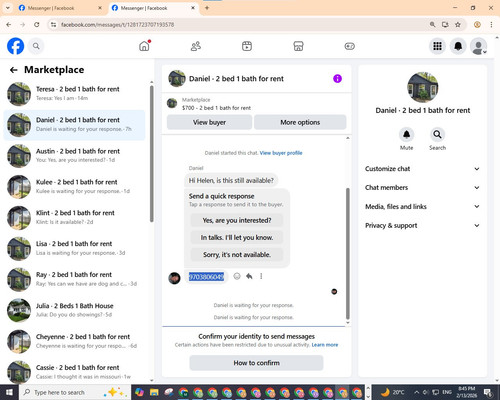Click the zoom magnifier in the address bar
The height and width of the screenshot is (400, 500).
coord(432,24)
